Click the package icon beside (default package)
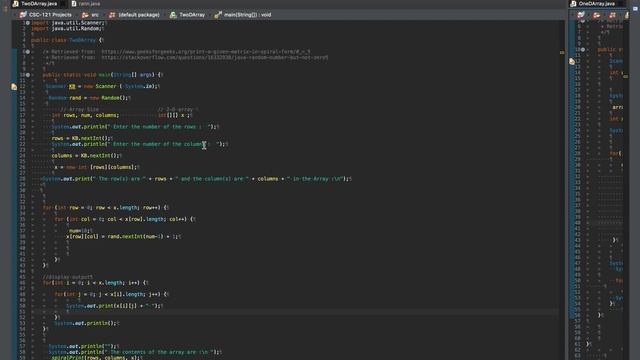The width and height of the screenshot is (640, 360). [112, 15]
